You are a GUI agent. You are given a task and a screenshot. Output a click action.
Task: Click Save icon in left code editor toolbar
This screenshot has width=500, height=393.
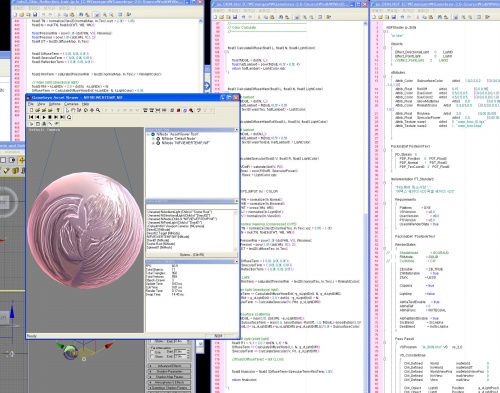coord(35,15)
